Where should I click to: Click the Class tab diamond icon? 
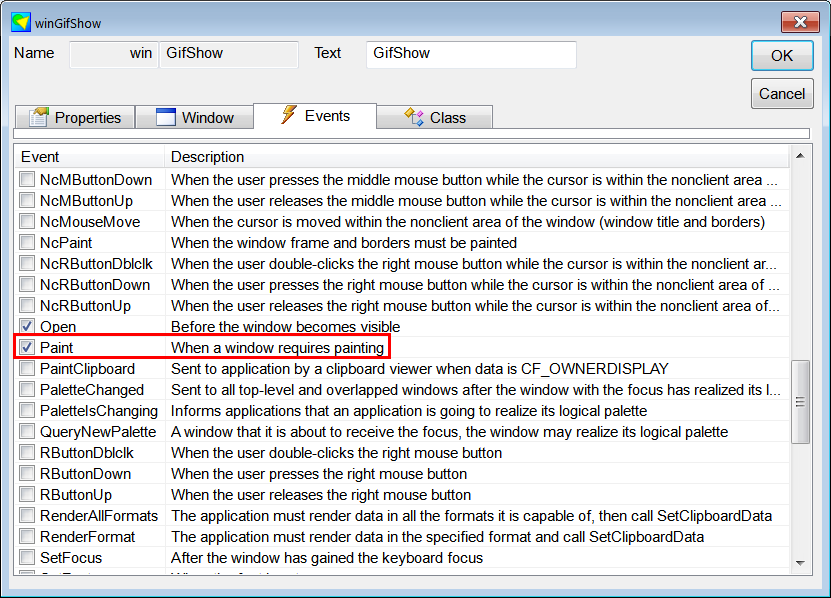414,117
